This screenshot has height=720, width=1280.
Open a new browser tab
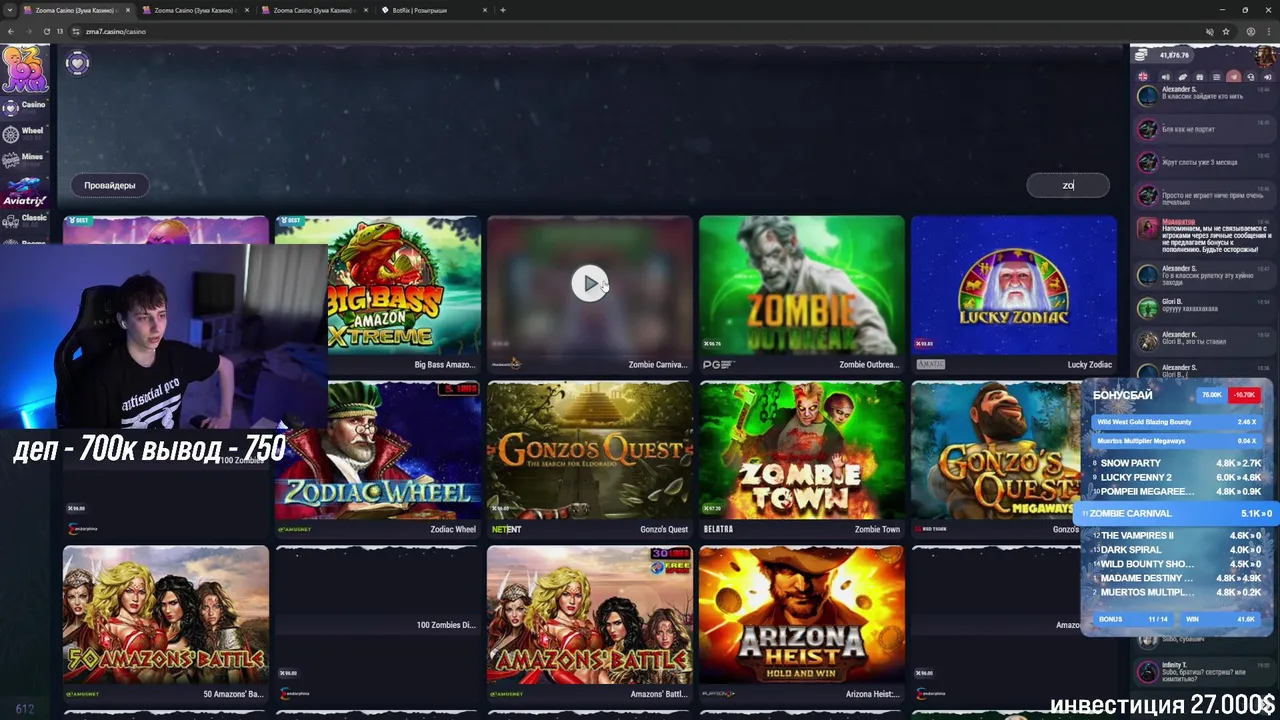point(503,10)
